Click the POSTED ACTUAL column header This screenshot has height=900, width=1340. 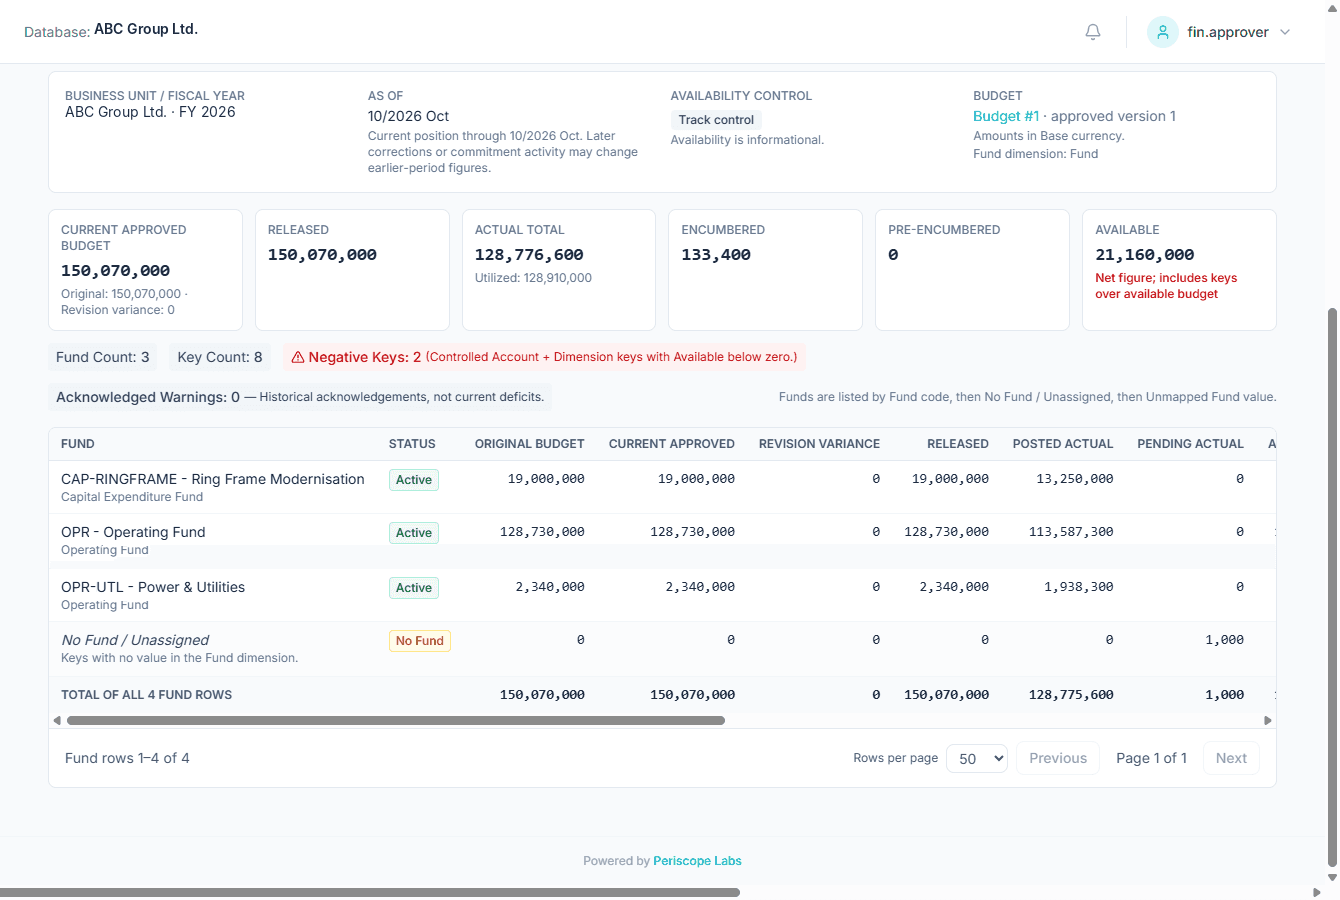(x=1063, y=444)
